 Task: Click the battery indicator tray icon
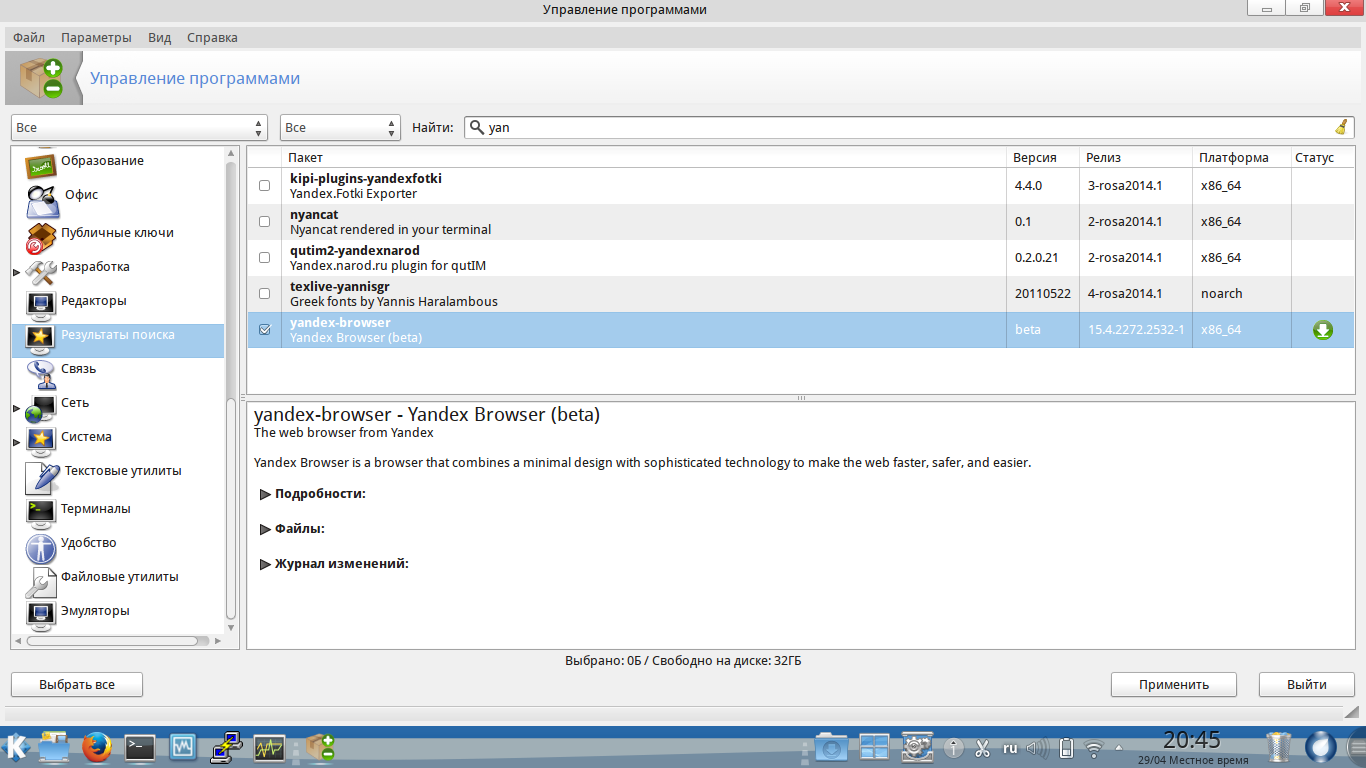tap(1066, 748)
